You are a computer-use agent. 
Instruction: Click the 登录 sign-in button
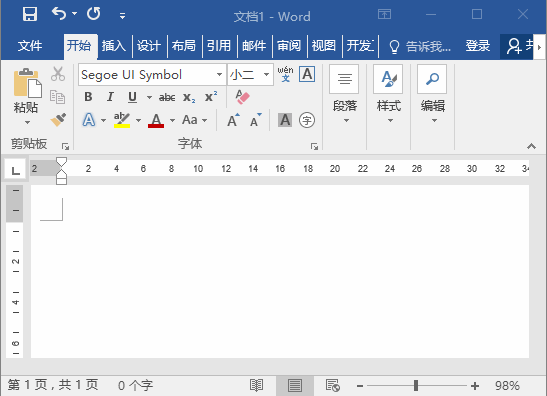pos(478,46)
